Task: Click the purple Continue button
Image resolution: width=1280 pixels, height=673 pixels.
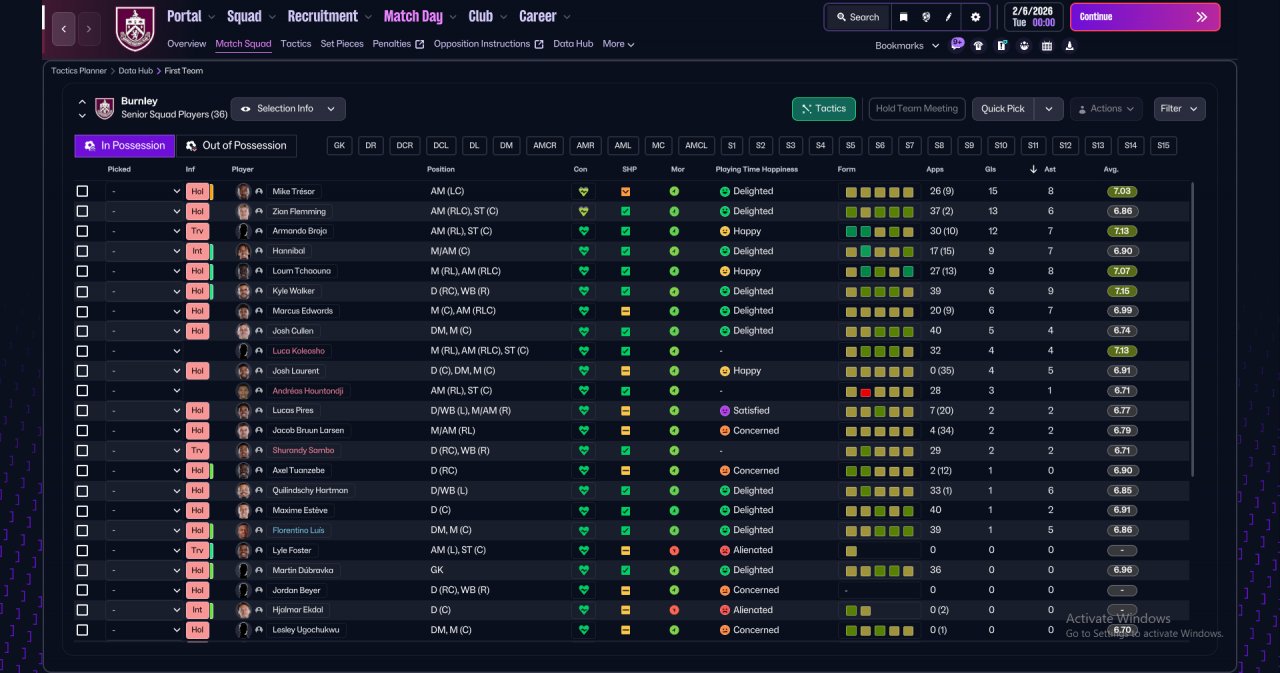Action: point(1145,17)
